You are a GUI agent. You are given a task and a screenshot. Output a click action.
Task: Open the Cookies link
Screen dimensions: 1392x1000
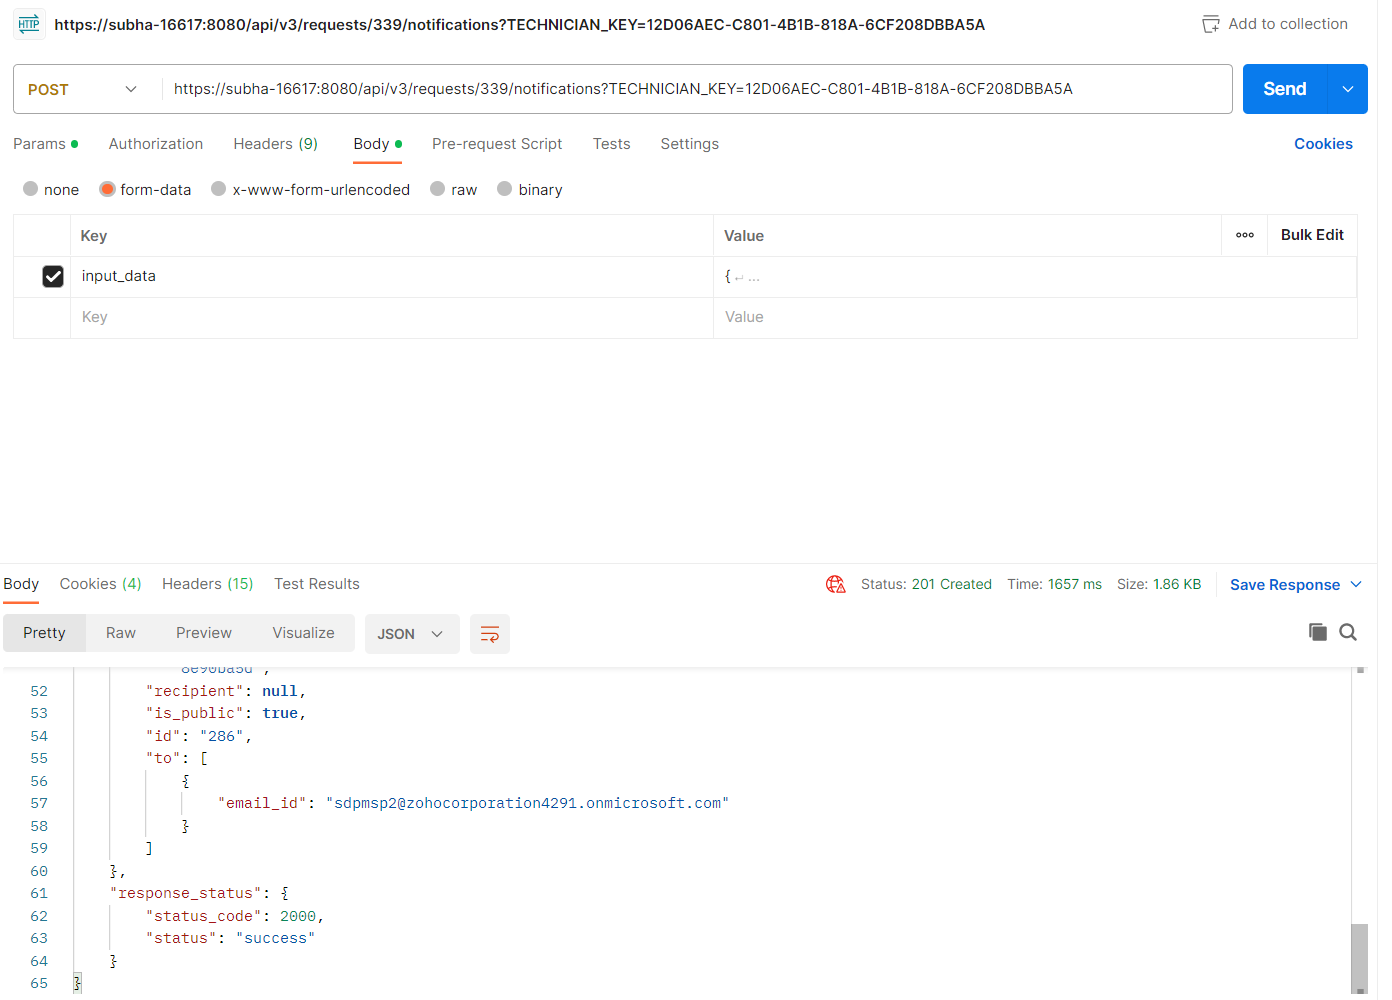click(x=1322, y=144)
